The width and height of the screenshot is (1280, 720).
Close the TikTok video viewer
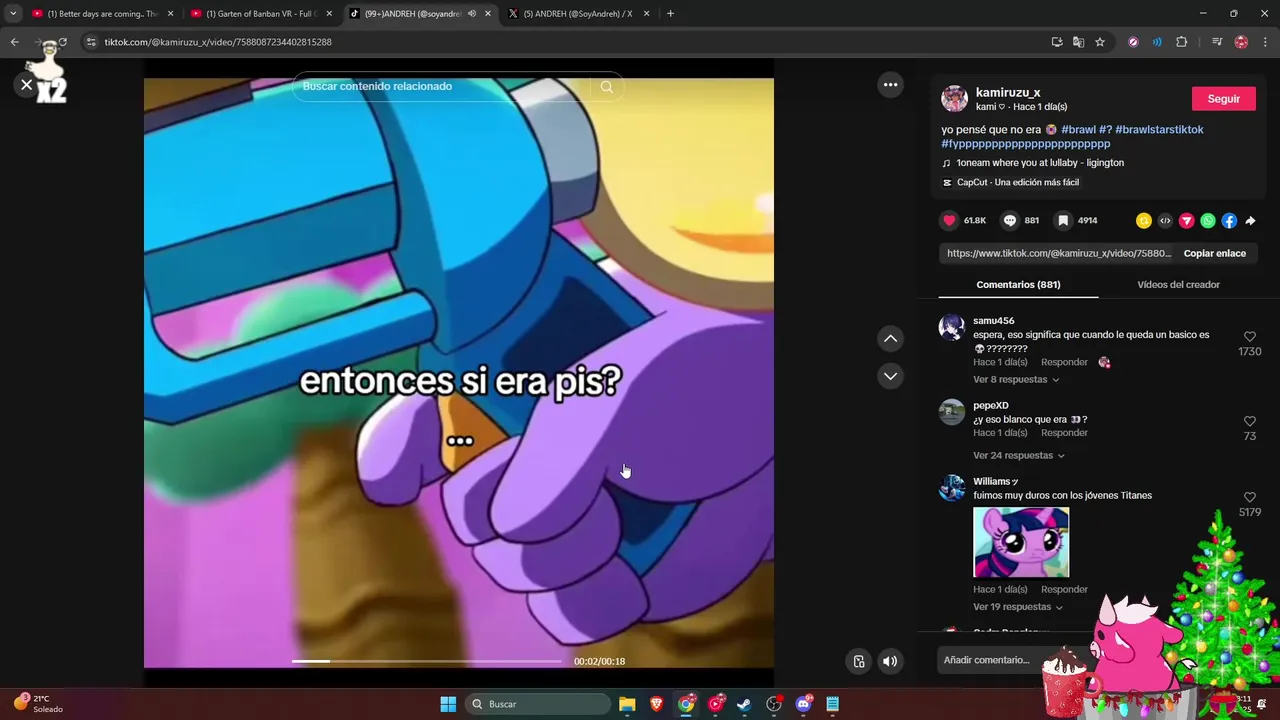tap(27, 85)
